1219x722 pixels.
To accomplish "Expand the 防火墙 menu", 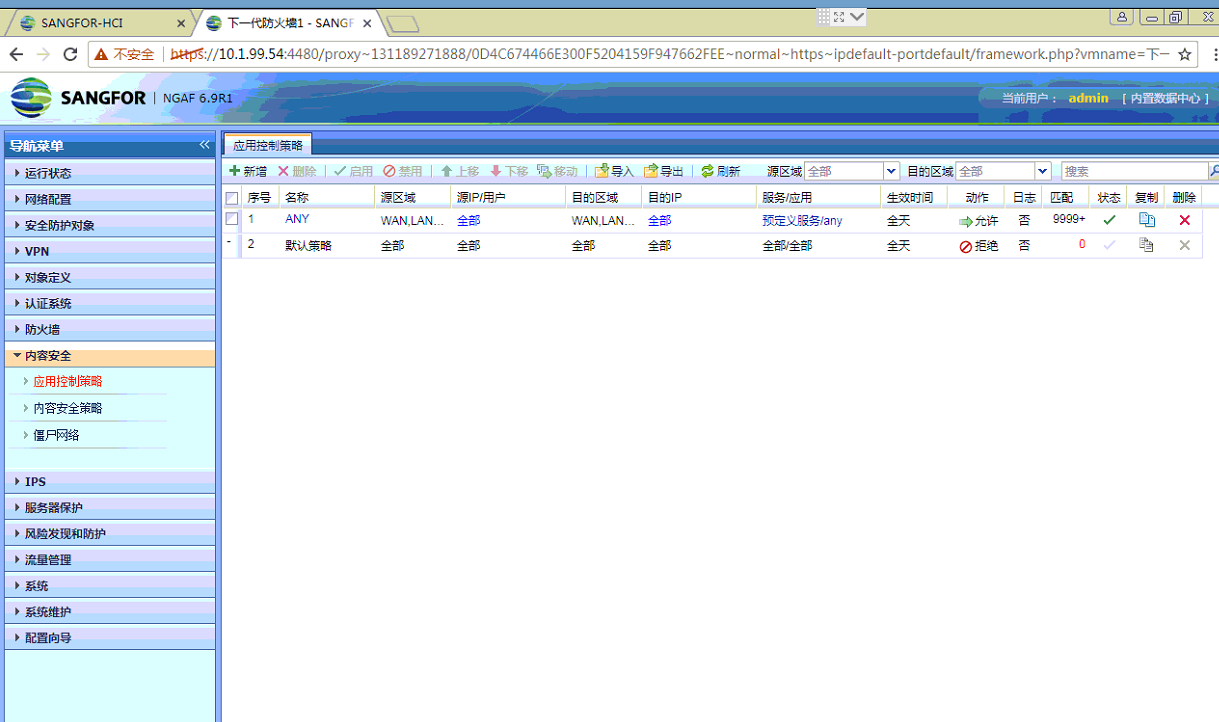I will click(x=110, y=328).
